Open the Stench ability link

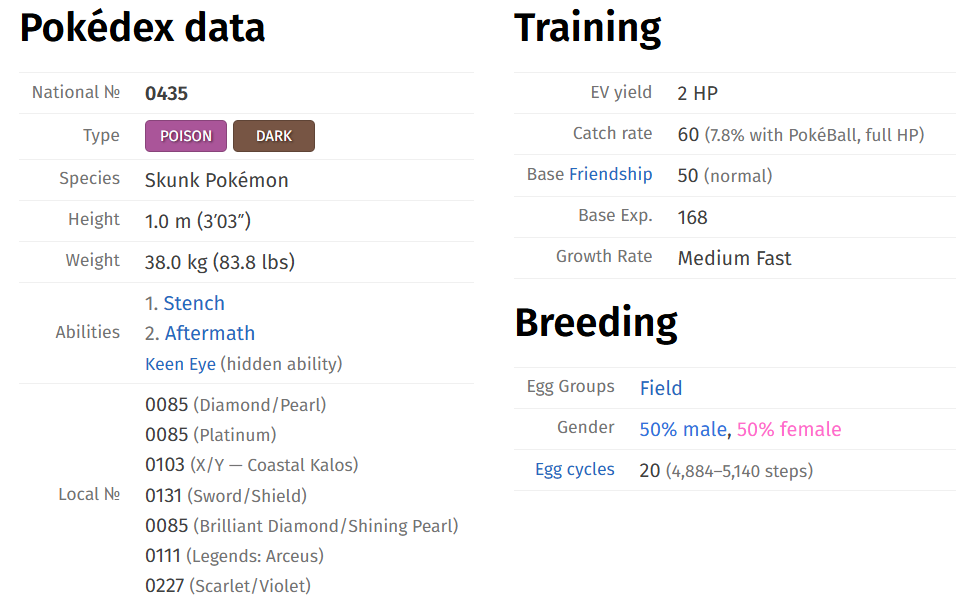[194, 303]
